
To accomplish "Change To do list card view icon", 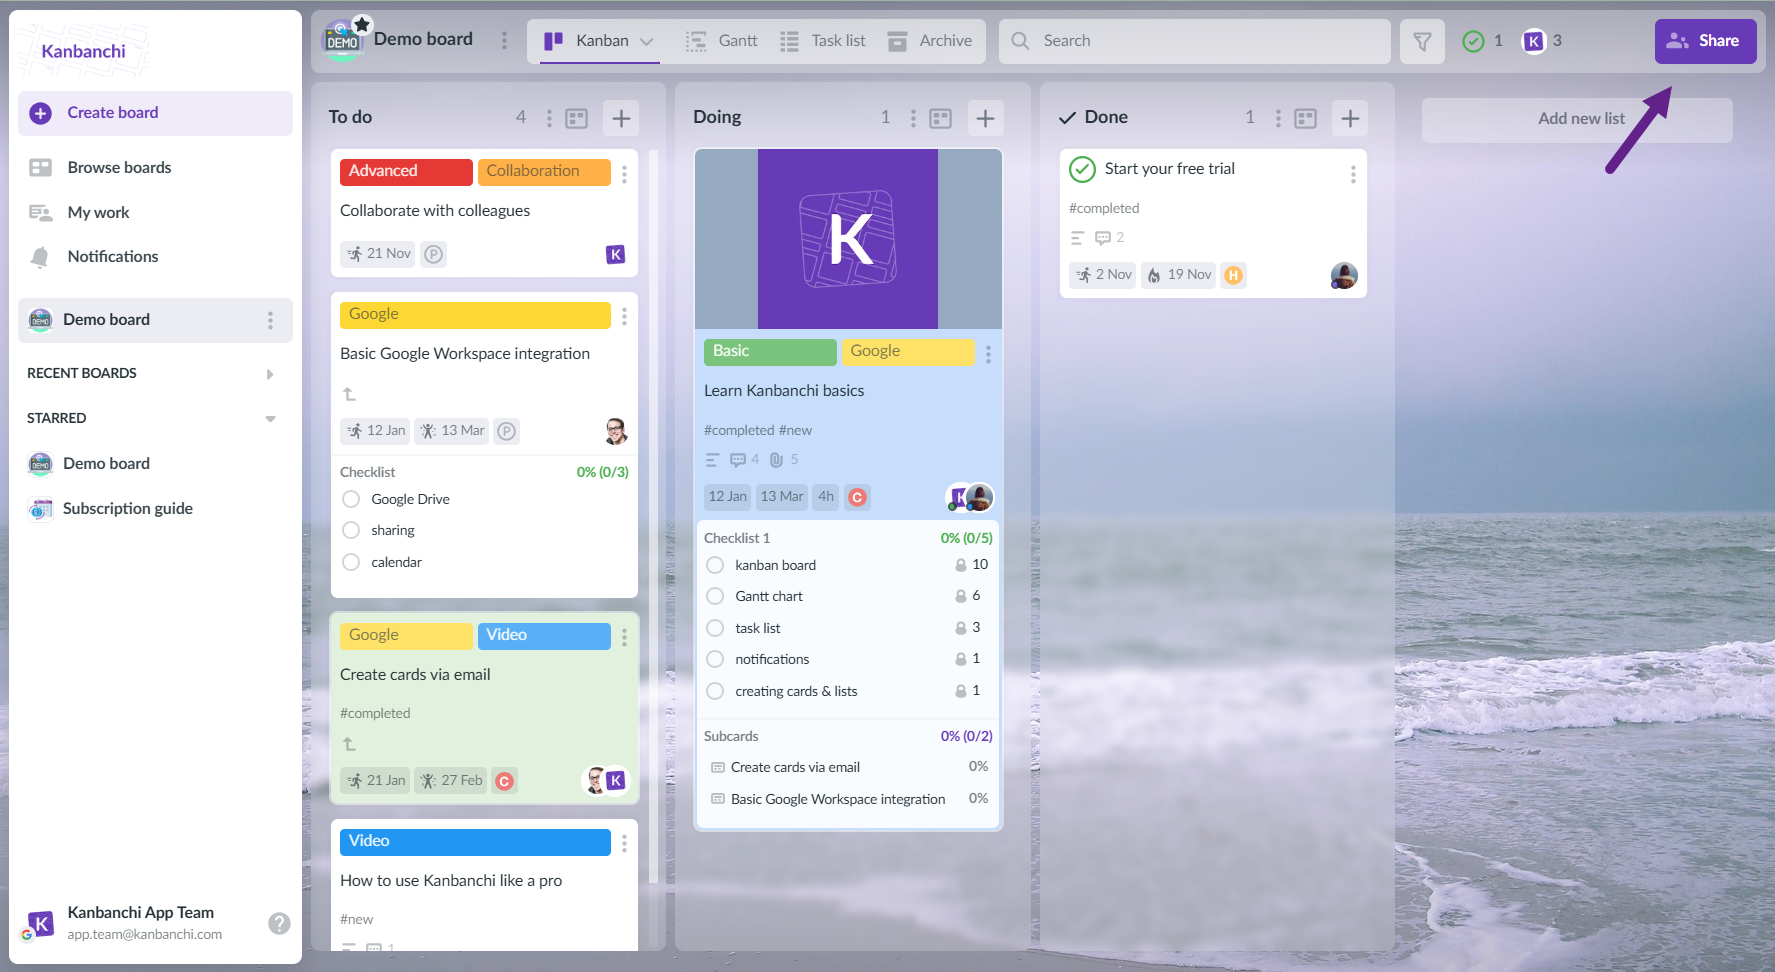I will [577, 118].
